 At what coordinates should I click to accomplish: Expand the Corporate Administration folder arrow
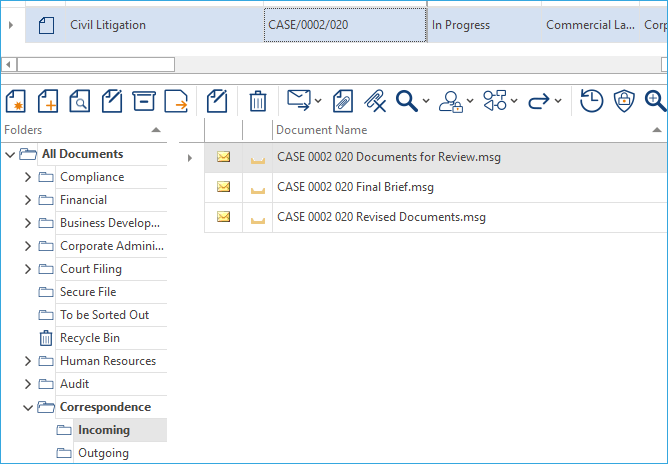coord(28,246)
